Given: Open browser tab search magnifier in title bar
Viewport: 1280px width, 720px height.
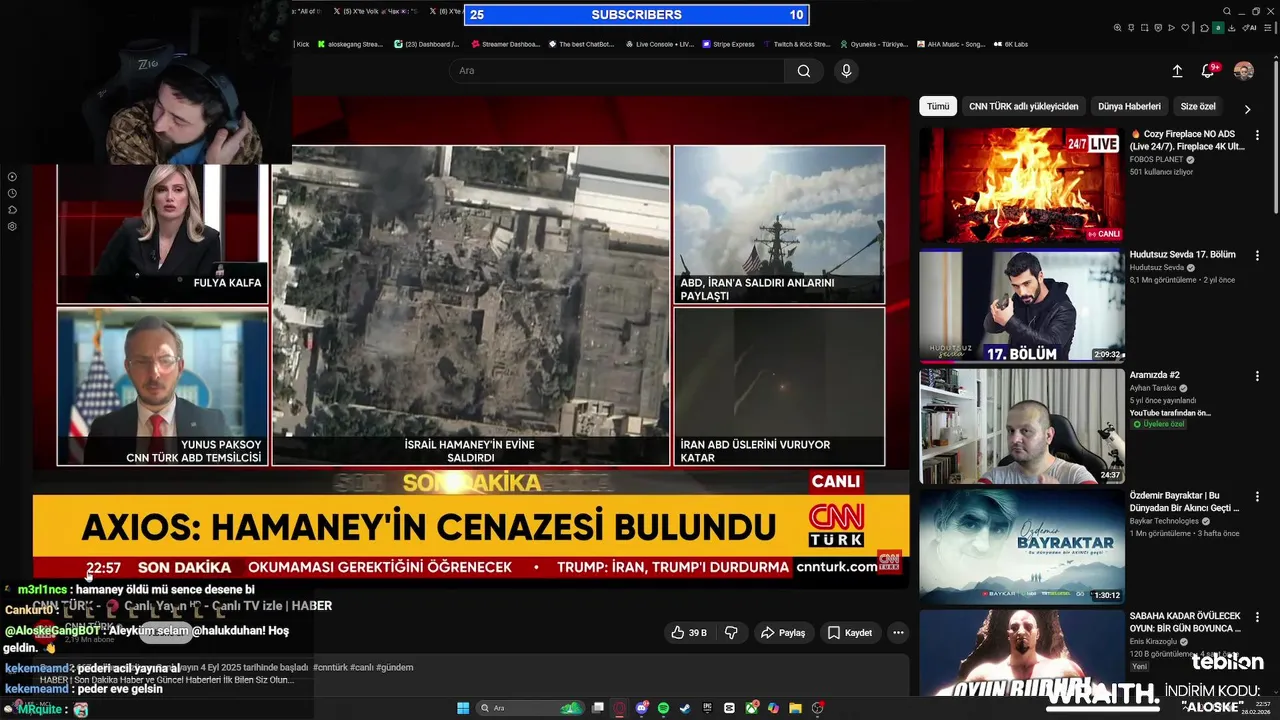Looking at the screenshot, I should click(x=1227, y=11).
